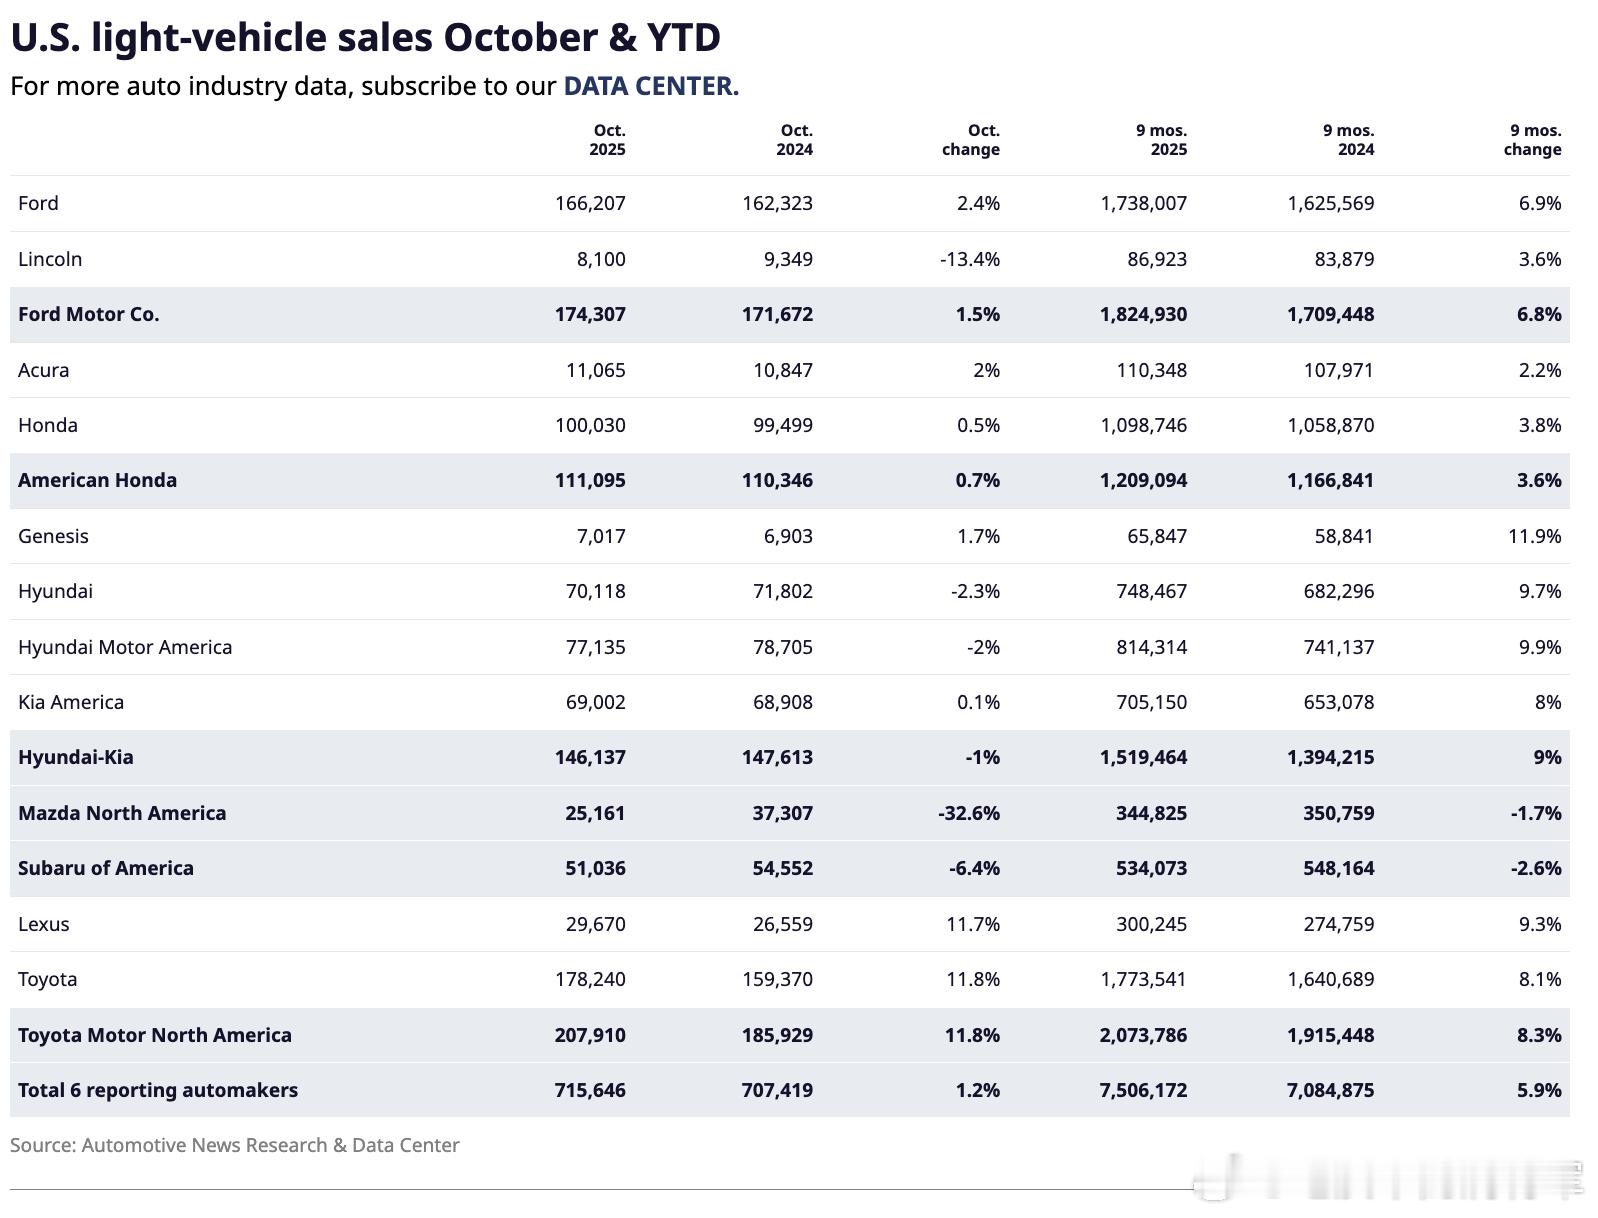This screenshot has height=1218, width=1598.
Task: Select the Total 6 reporting automakers label
Action: click(158, 1090)
